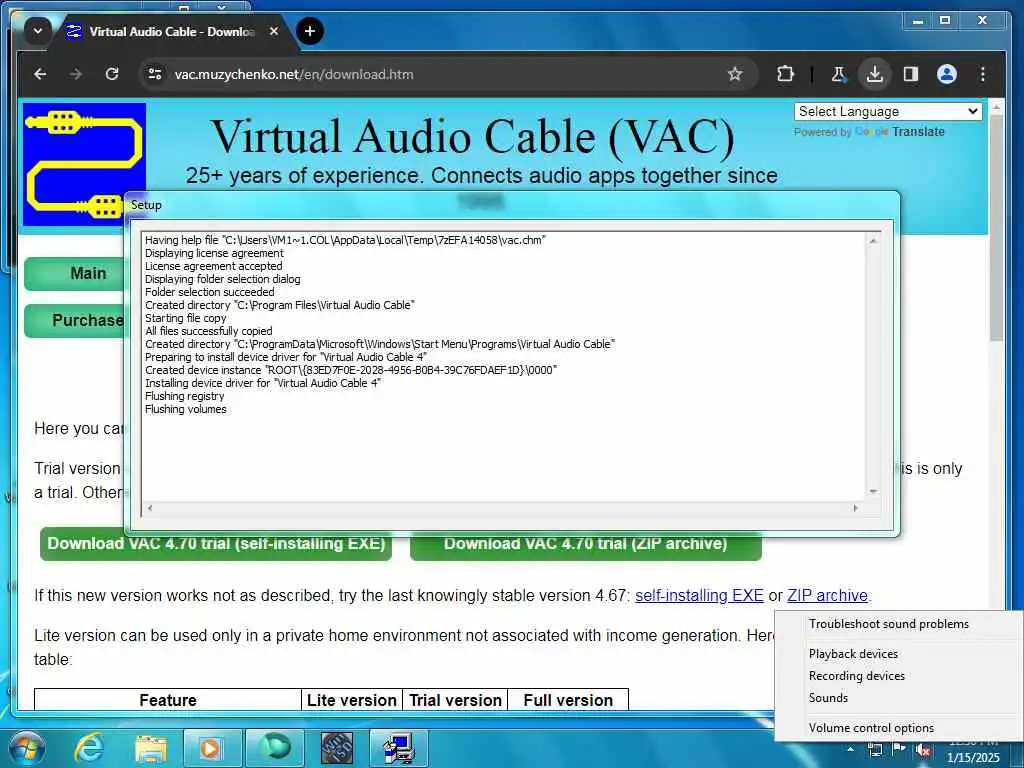The height and width of the screenshot is (768, 1024).
Task: Open the Chrome extensions puzzle icon
Action: coord(786,74)
